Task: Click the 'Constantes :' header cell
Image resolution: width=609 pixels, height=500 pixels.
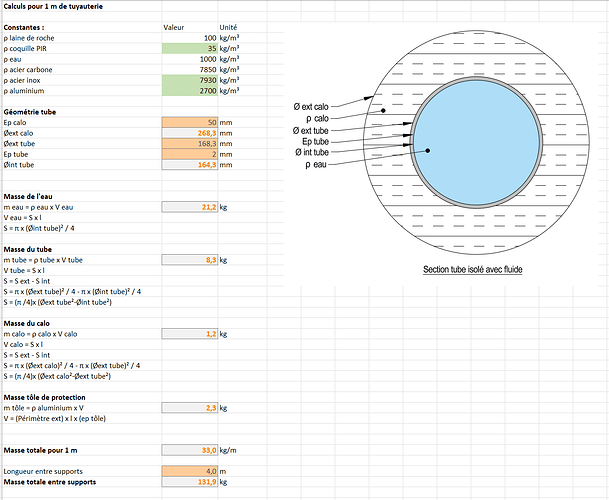Action: click(x=24, y=27)
